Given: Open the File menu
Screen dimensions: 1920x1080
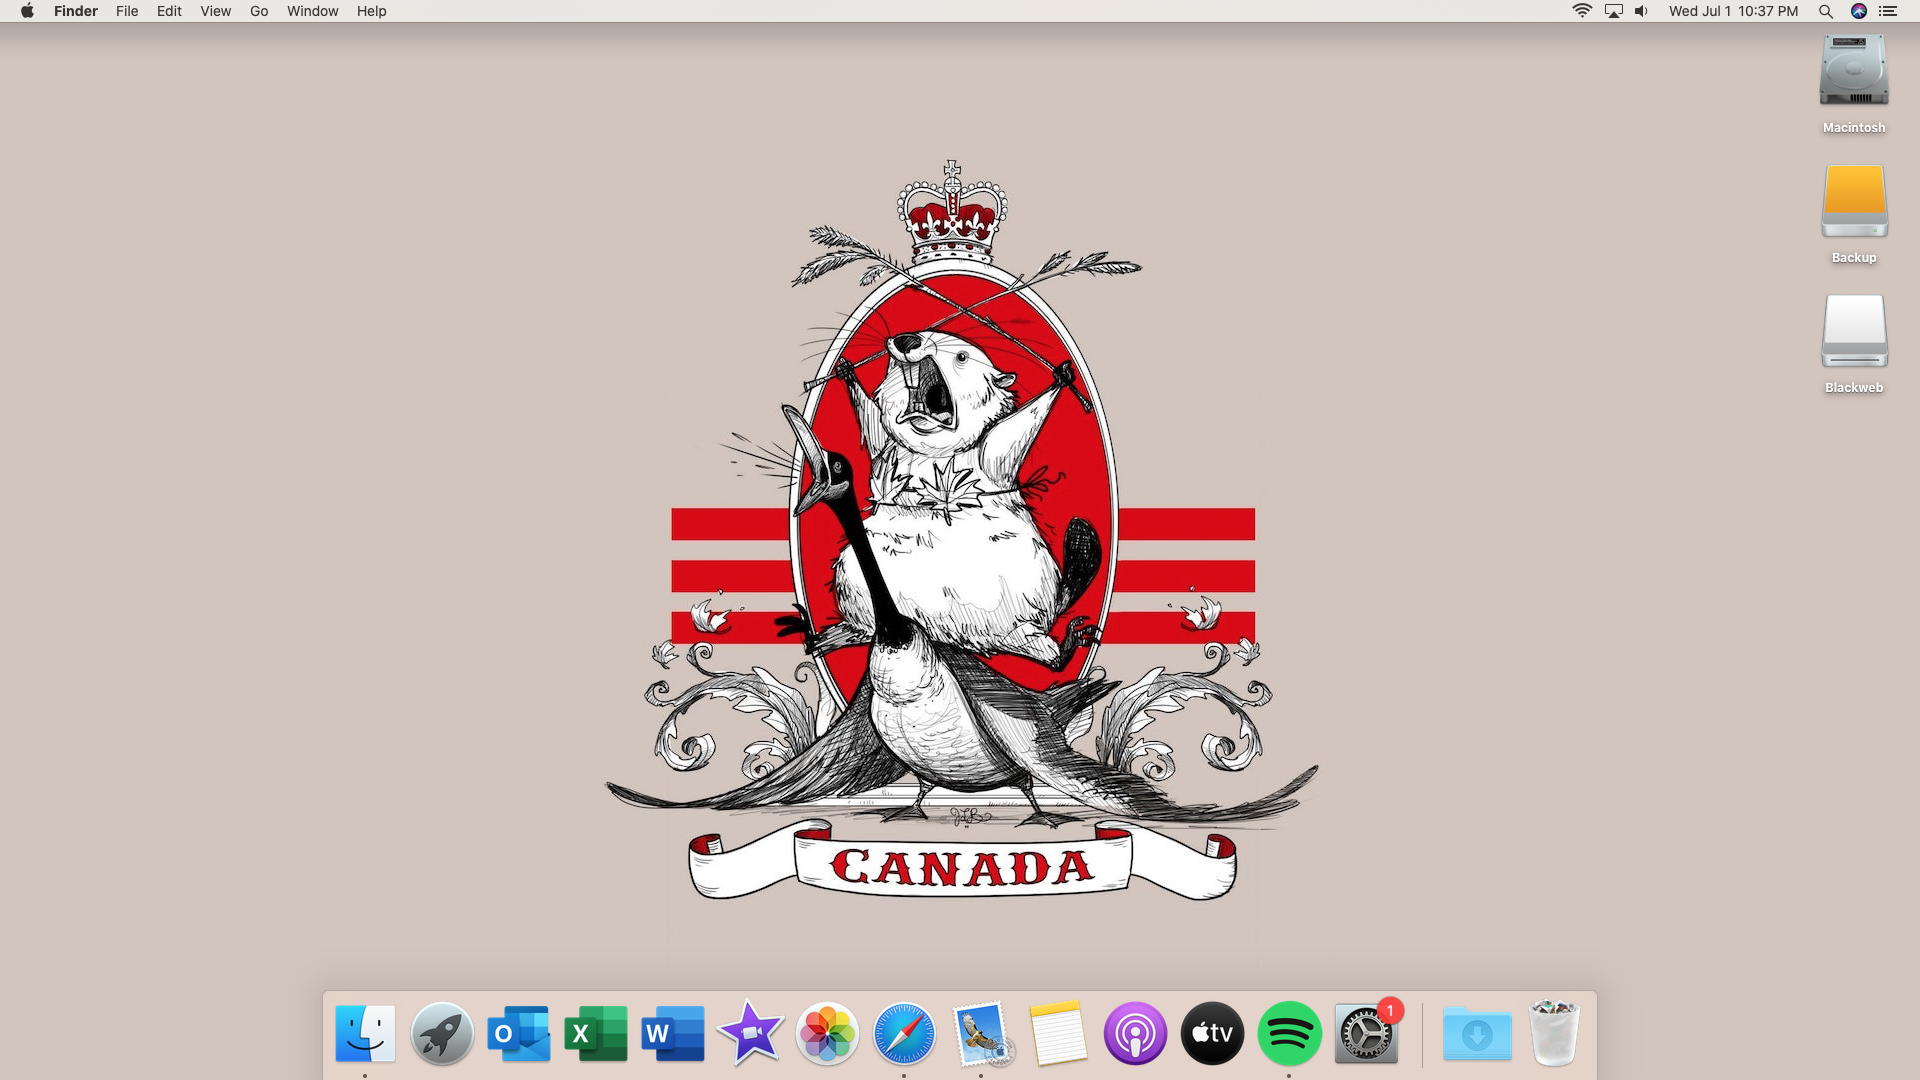Looking at the screenshot, I should pos(127,11).
